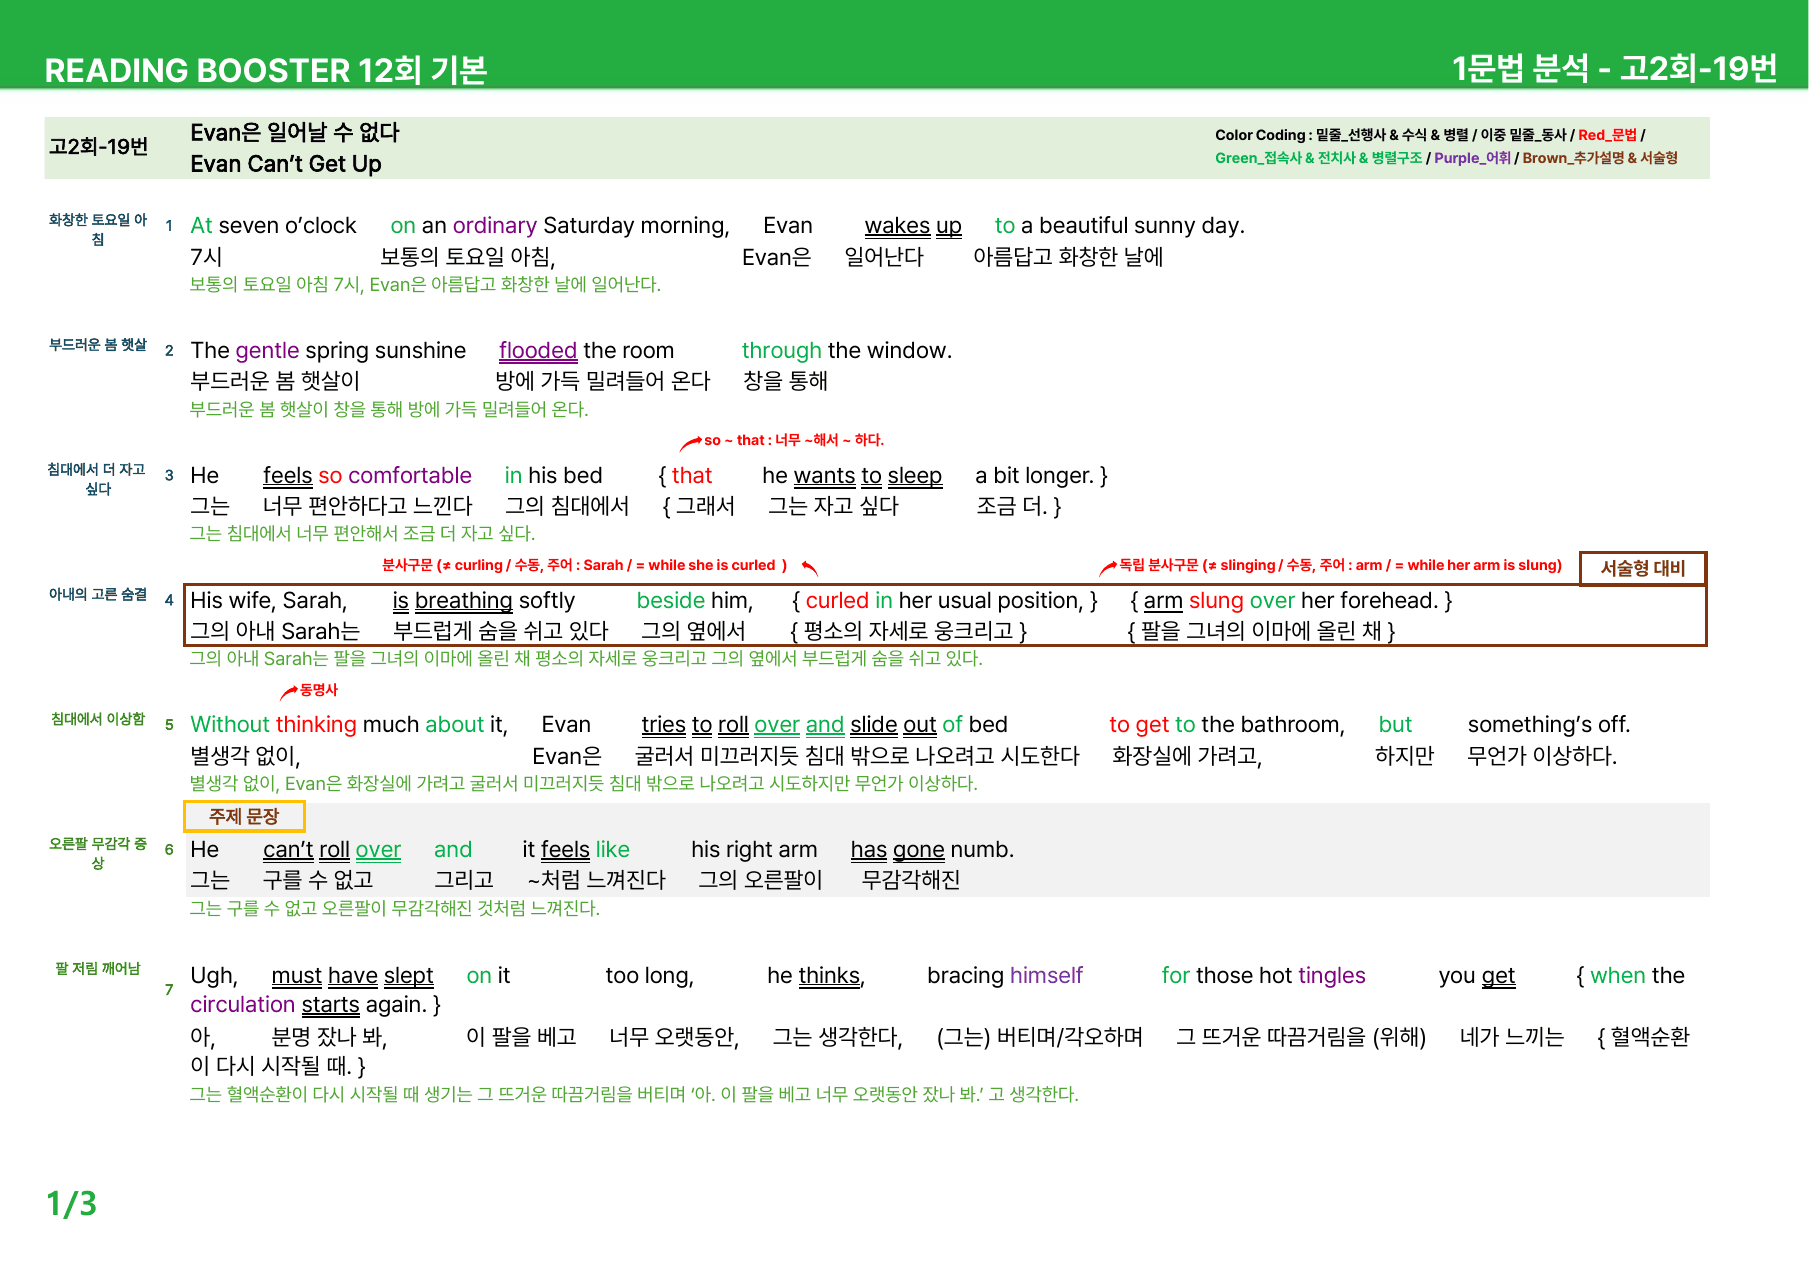1809x1279 pixels.
Task: Click the green translation of sentence 1
Action: tap(425, 284)
